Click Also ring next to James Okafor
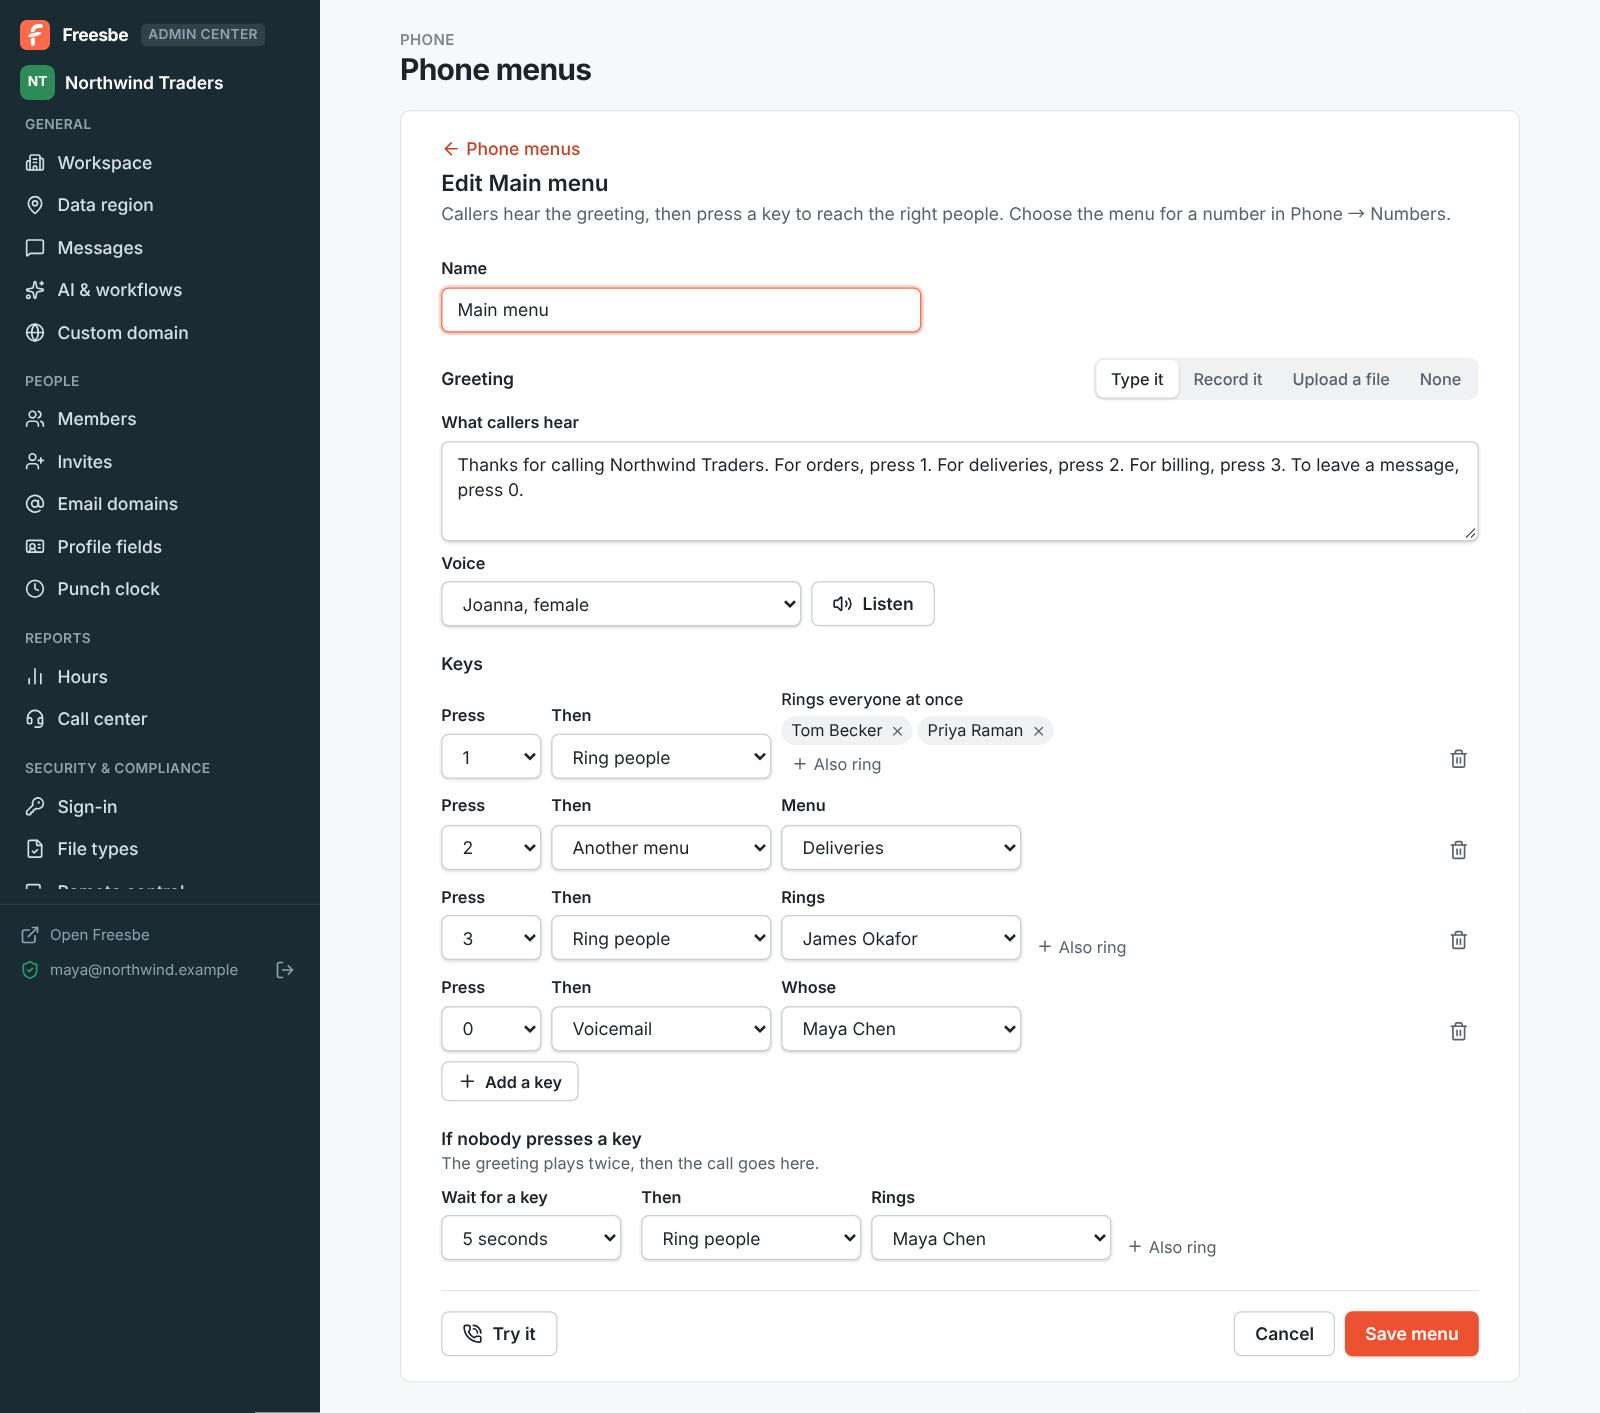1600x1413 pixels. (x=1082, y=947)
